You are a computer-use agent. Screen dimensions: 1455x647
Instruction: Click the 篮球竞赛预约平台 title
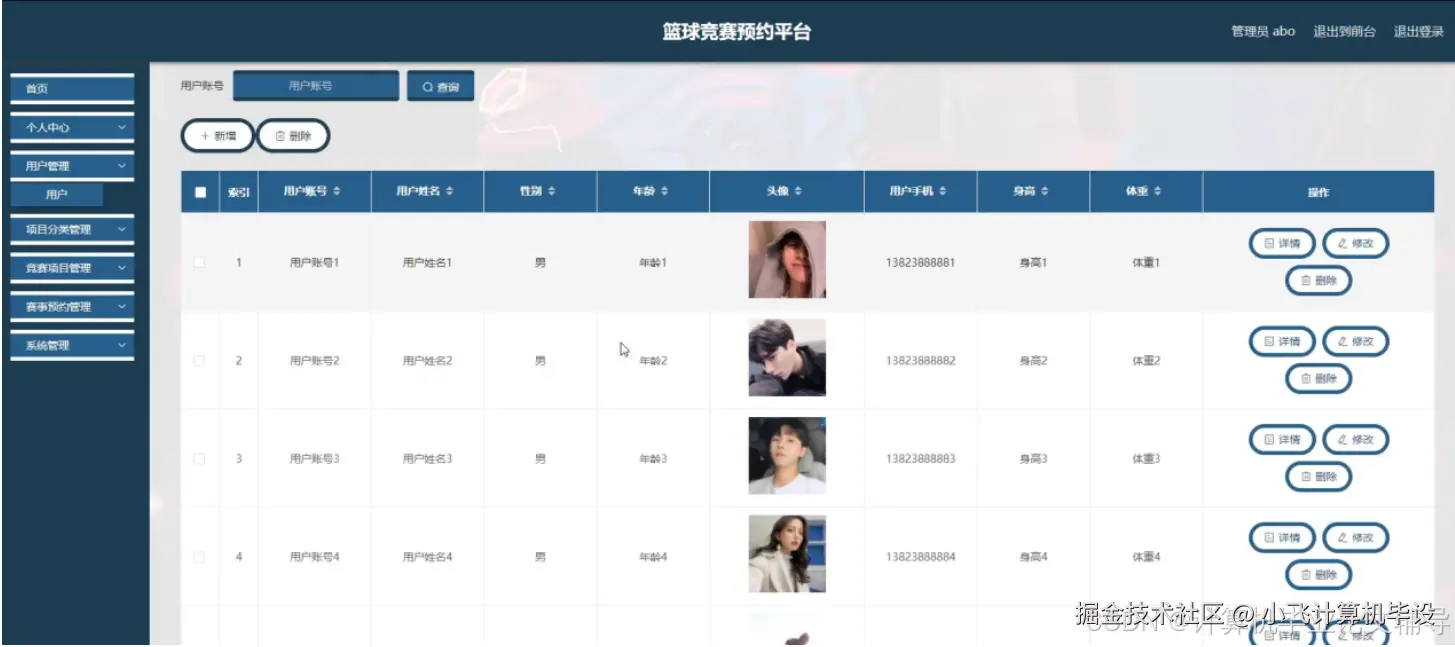point(736,32)
